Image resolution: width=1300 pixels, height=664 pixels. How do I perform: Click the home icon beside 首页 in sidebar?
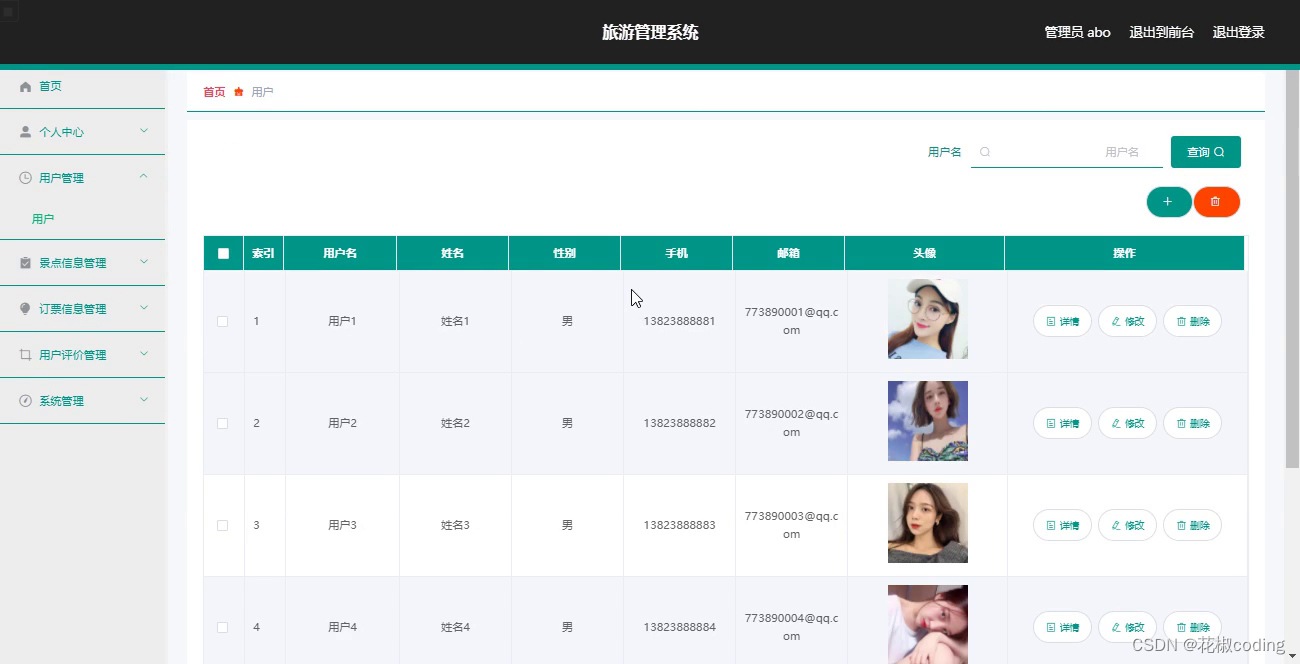26,87
